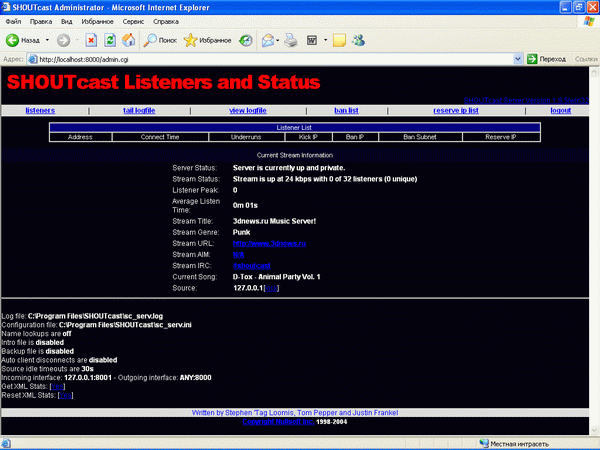Click the 'Listener List' table header
Viewport: 600px width, 450px height.
(294, 127)
